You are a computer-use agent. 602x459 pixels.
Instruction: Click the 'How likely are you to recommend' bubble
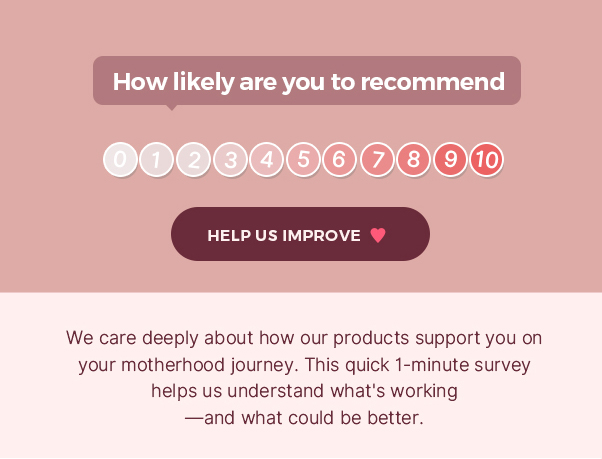point(307,81)
